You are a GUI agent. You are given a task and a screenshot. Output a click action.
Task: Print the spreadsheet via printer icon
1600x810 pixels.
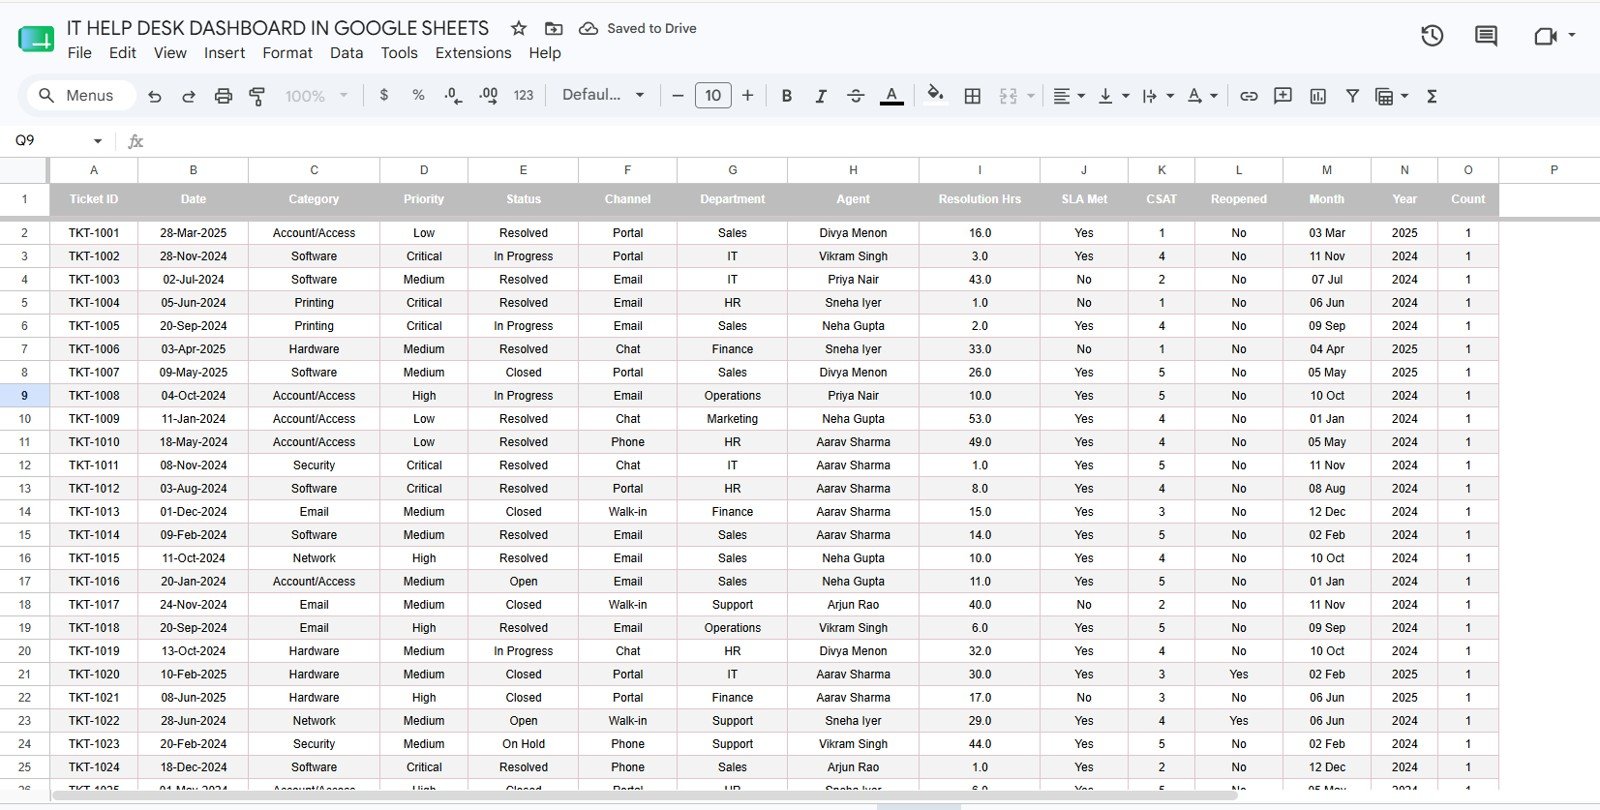click(x=223, y=96)
